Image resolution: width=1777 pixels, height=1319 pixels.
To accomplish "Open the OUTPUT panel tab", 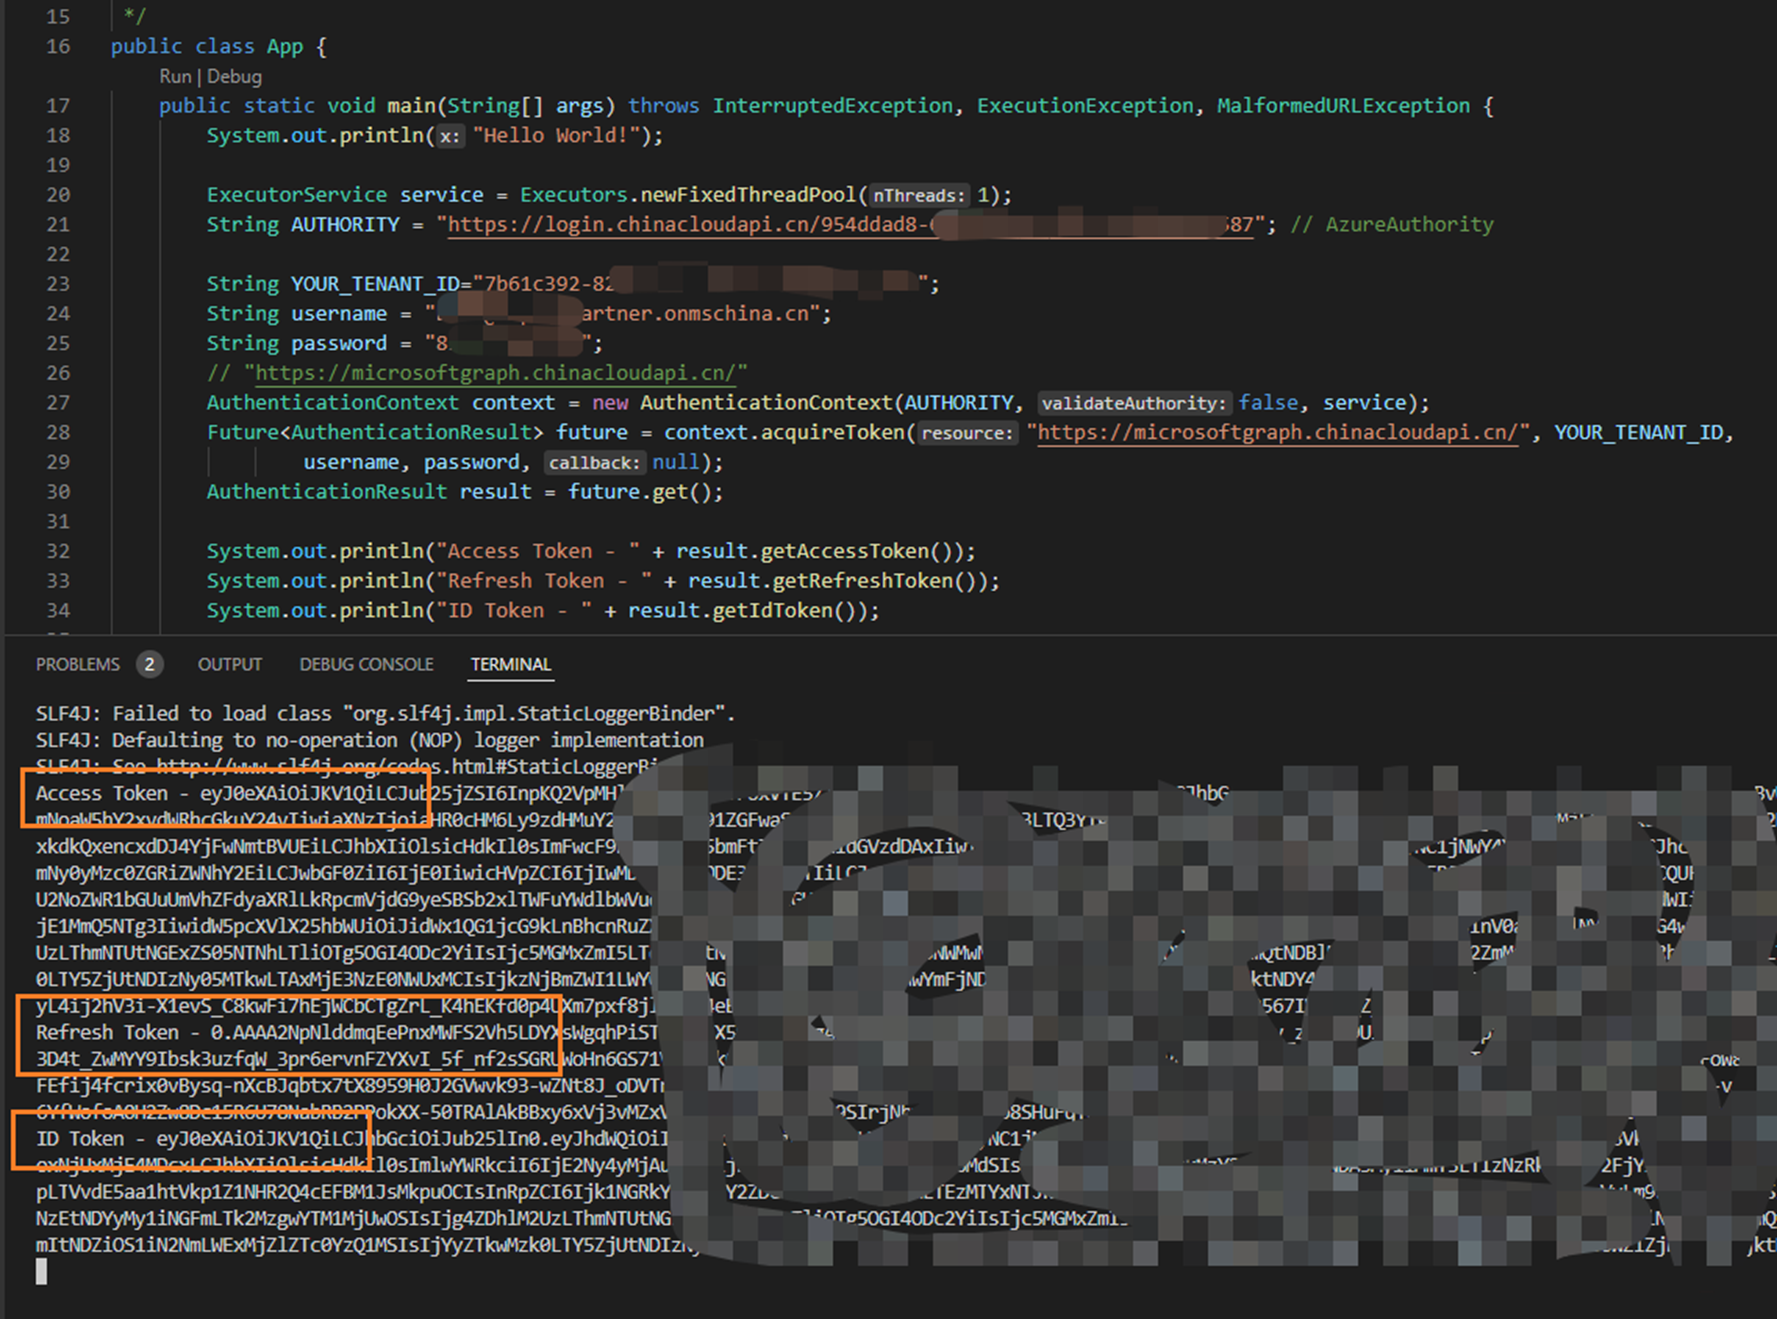I will 229,665.
